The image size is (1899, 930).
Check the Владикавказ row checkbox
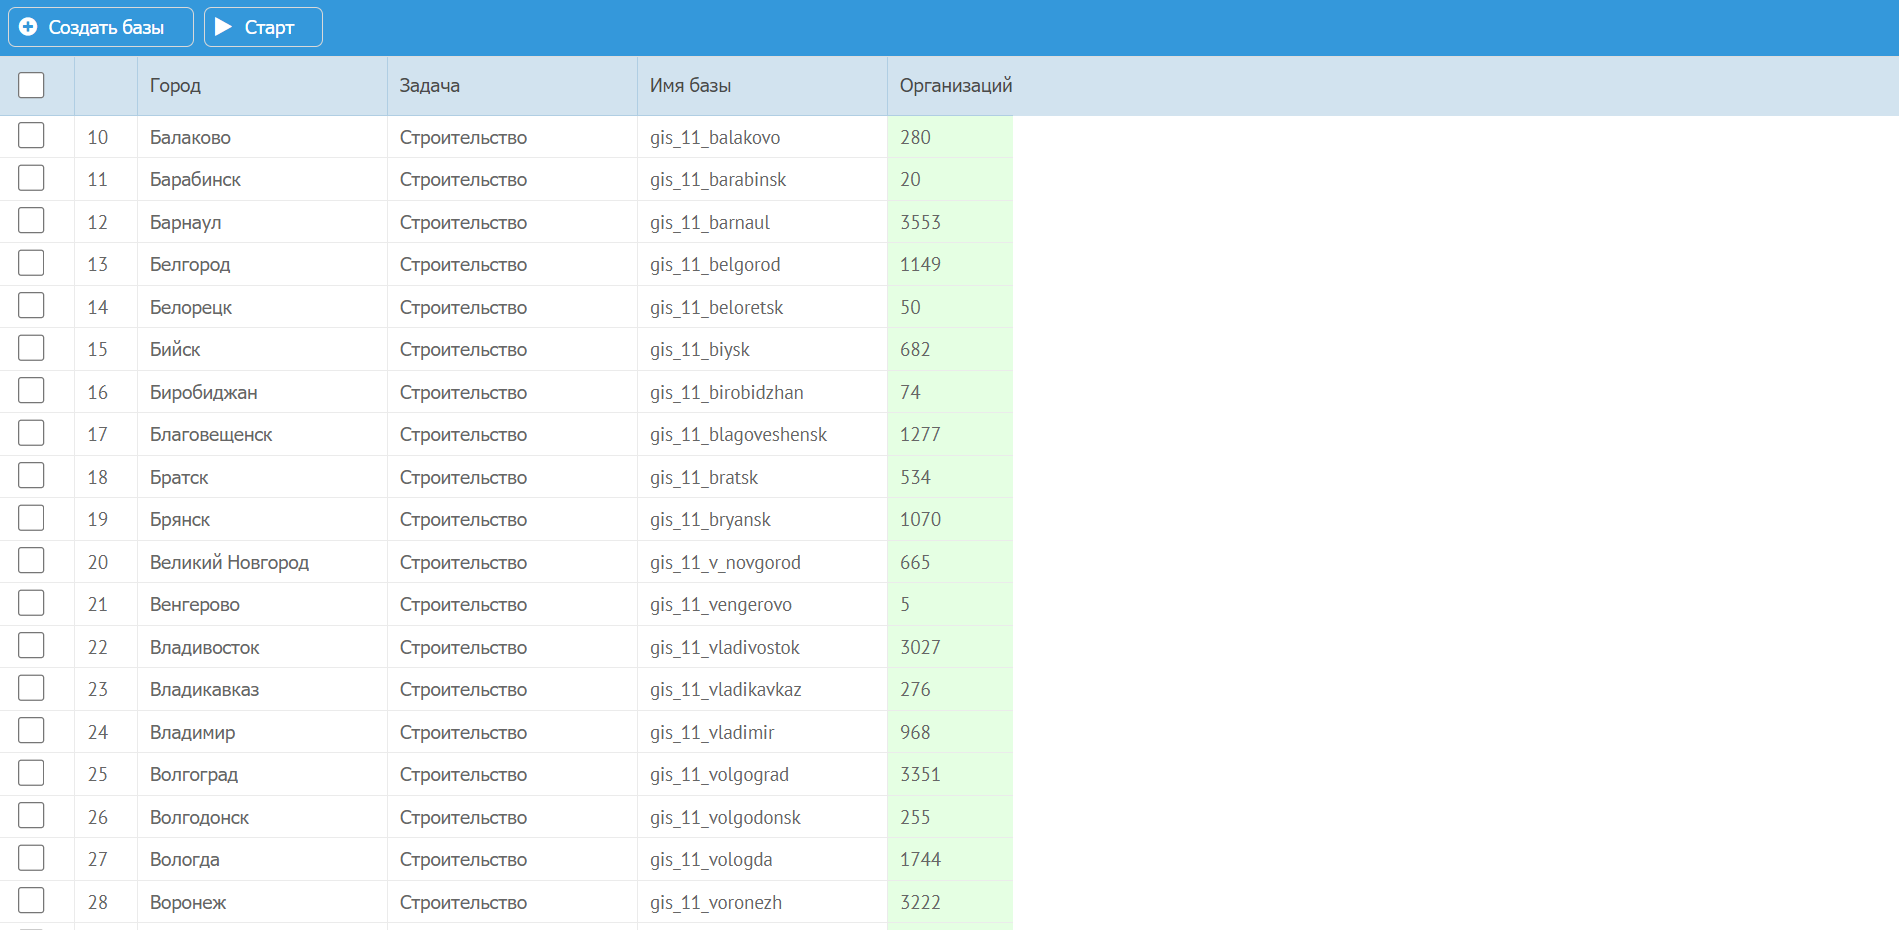pos(31,688)
